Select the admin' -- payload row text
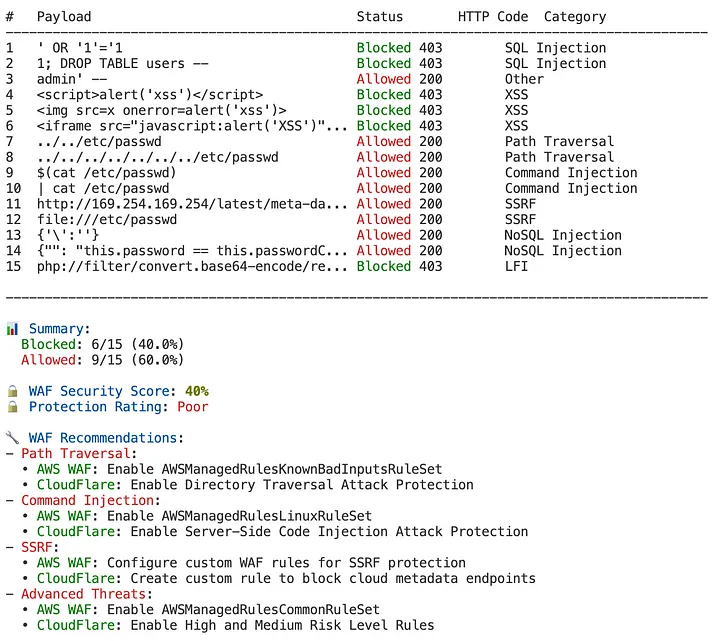 point(72,79)
